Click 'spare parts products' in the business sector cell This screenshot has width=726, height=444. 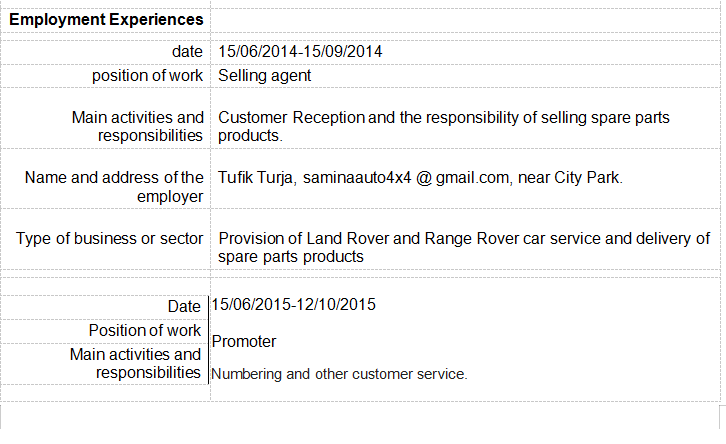(x=290, y=257)
